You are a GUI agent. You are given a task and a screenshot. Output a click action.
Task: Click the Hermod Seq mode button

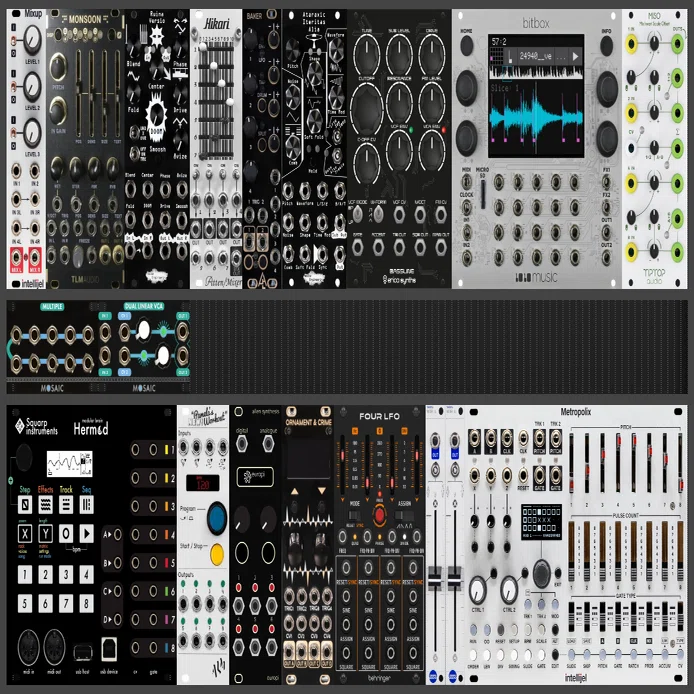click(86, 505)
